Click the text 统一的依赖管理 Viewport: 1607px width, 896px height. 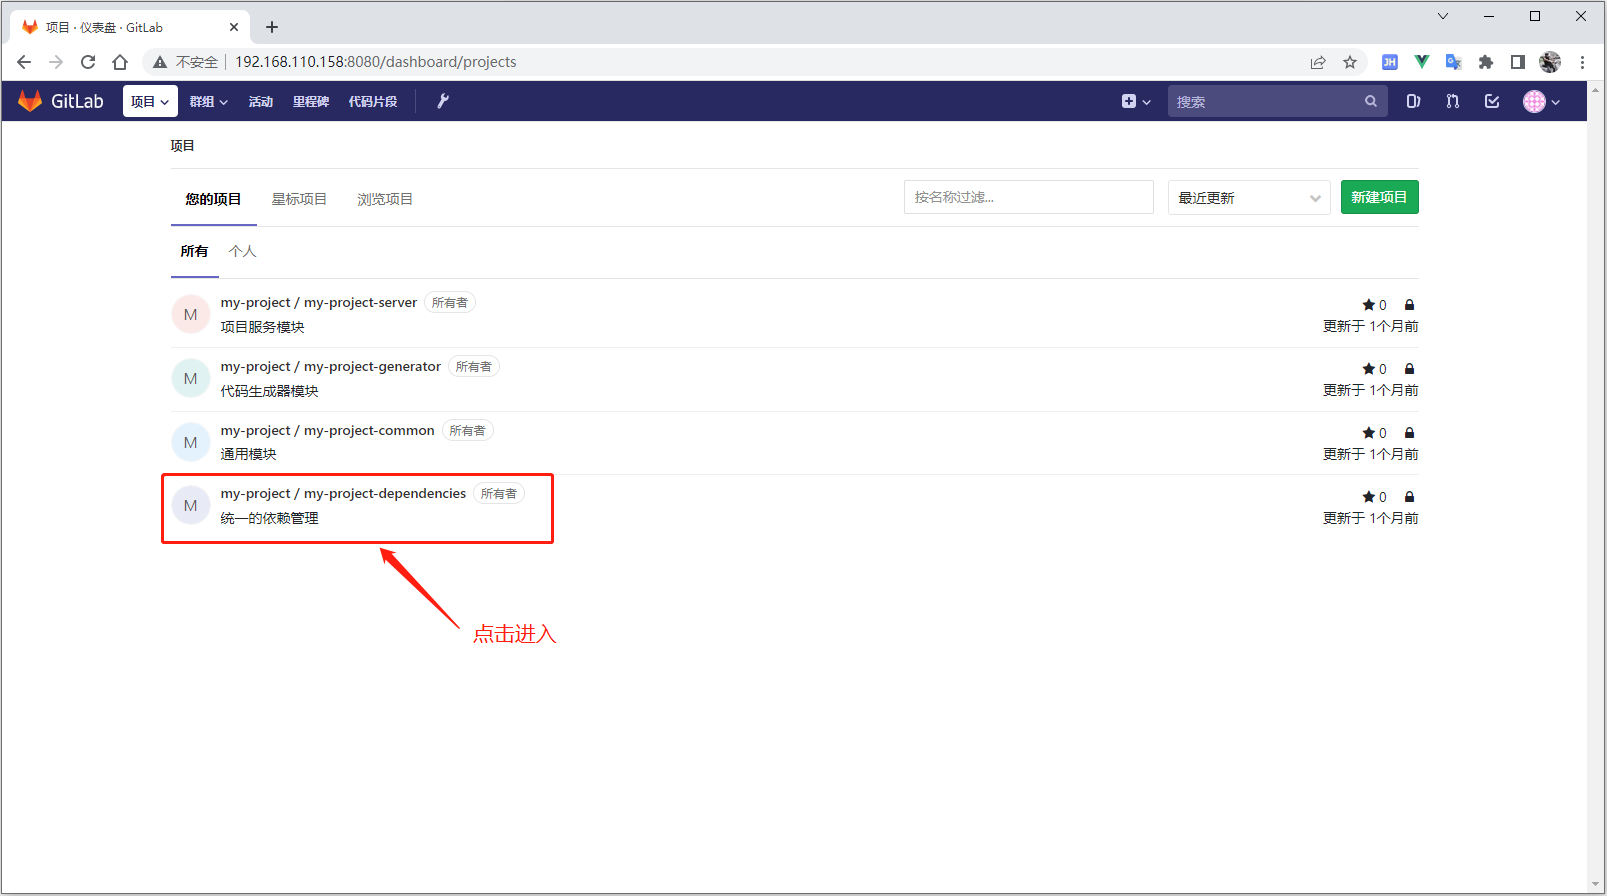click(270, 518)
